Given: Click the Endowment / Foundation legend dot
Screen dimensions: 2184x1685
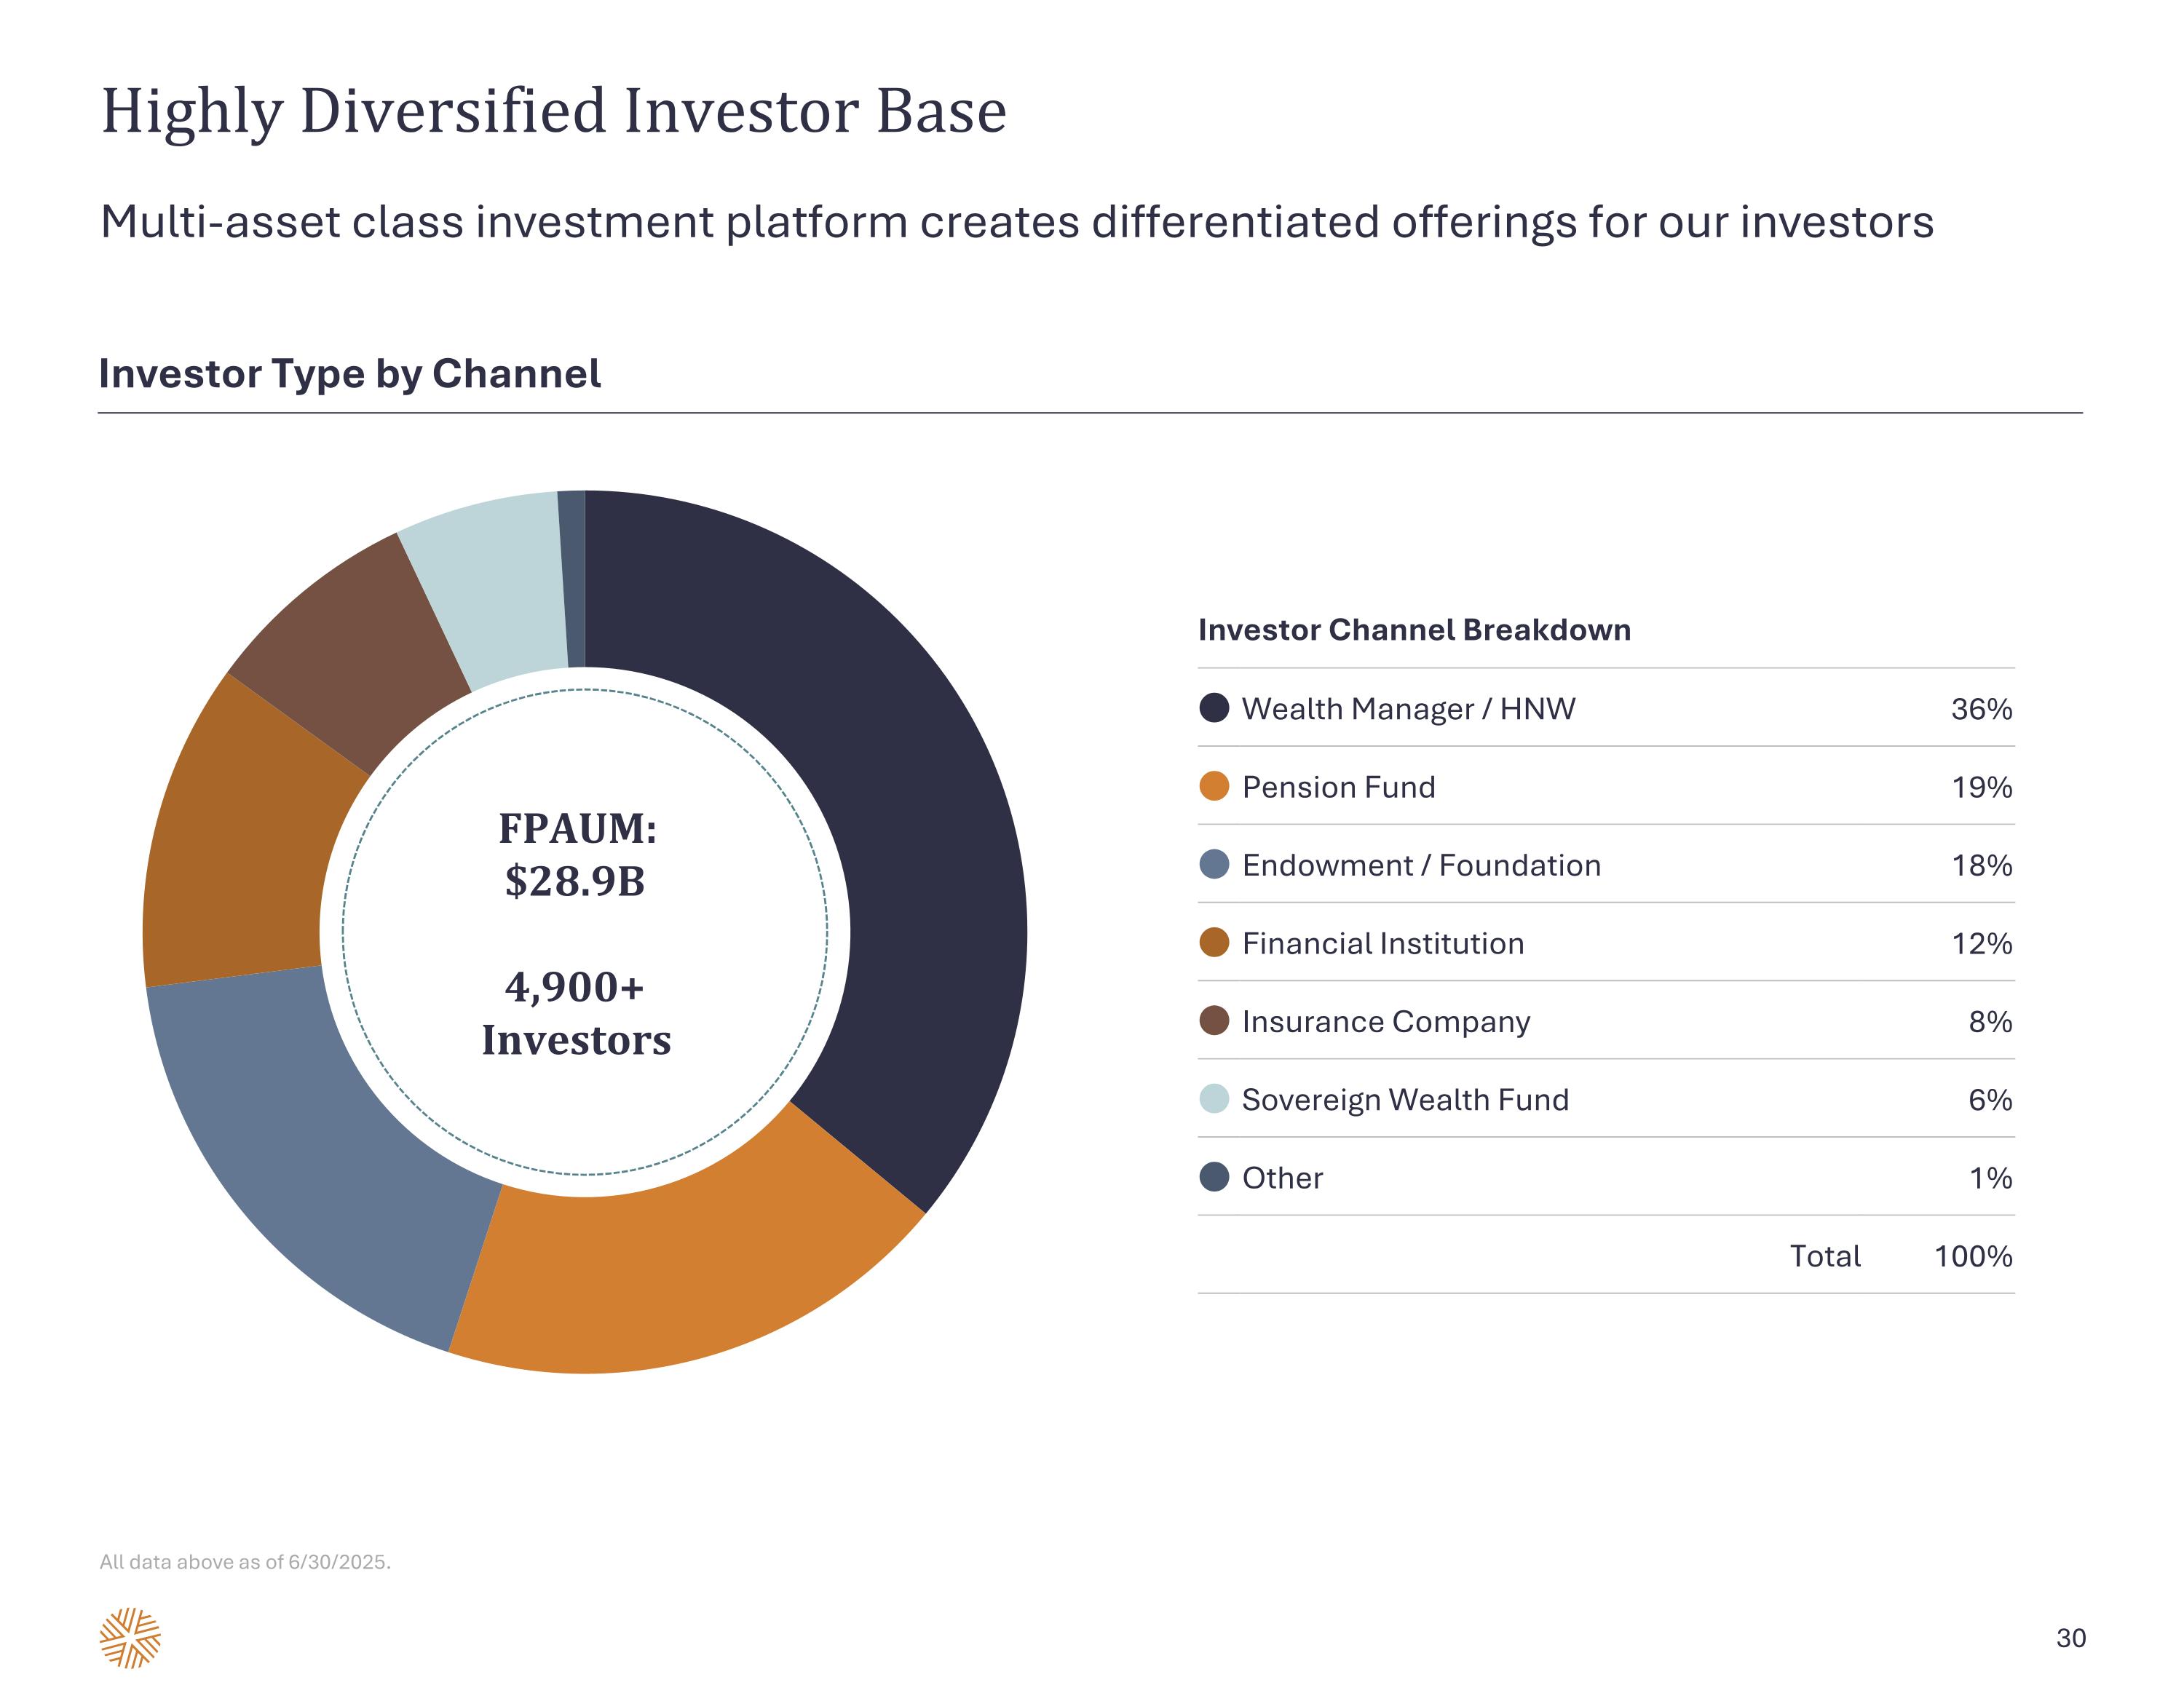Looking at the screenshot, I should coord(1213,864).
